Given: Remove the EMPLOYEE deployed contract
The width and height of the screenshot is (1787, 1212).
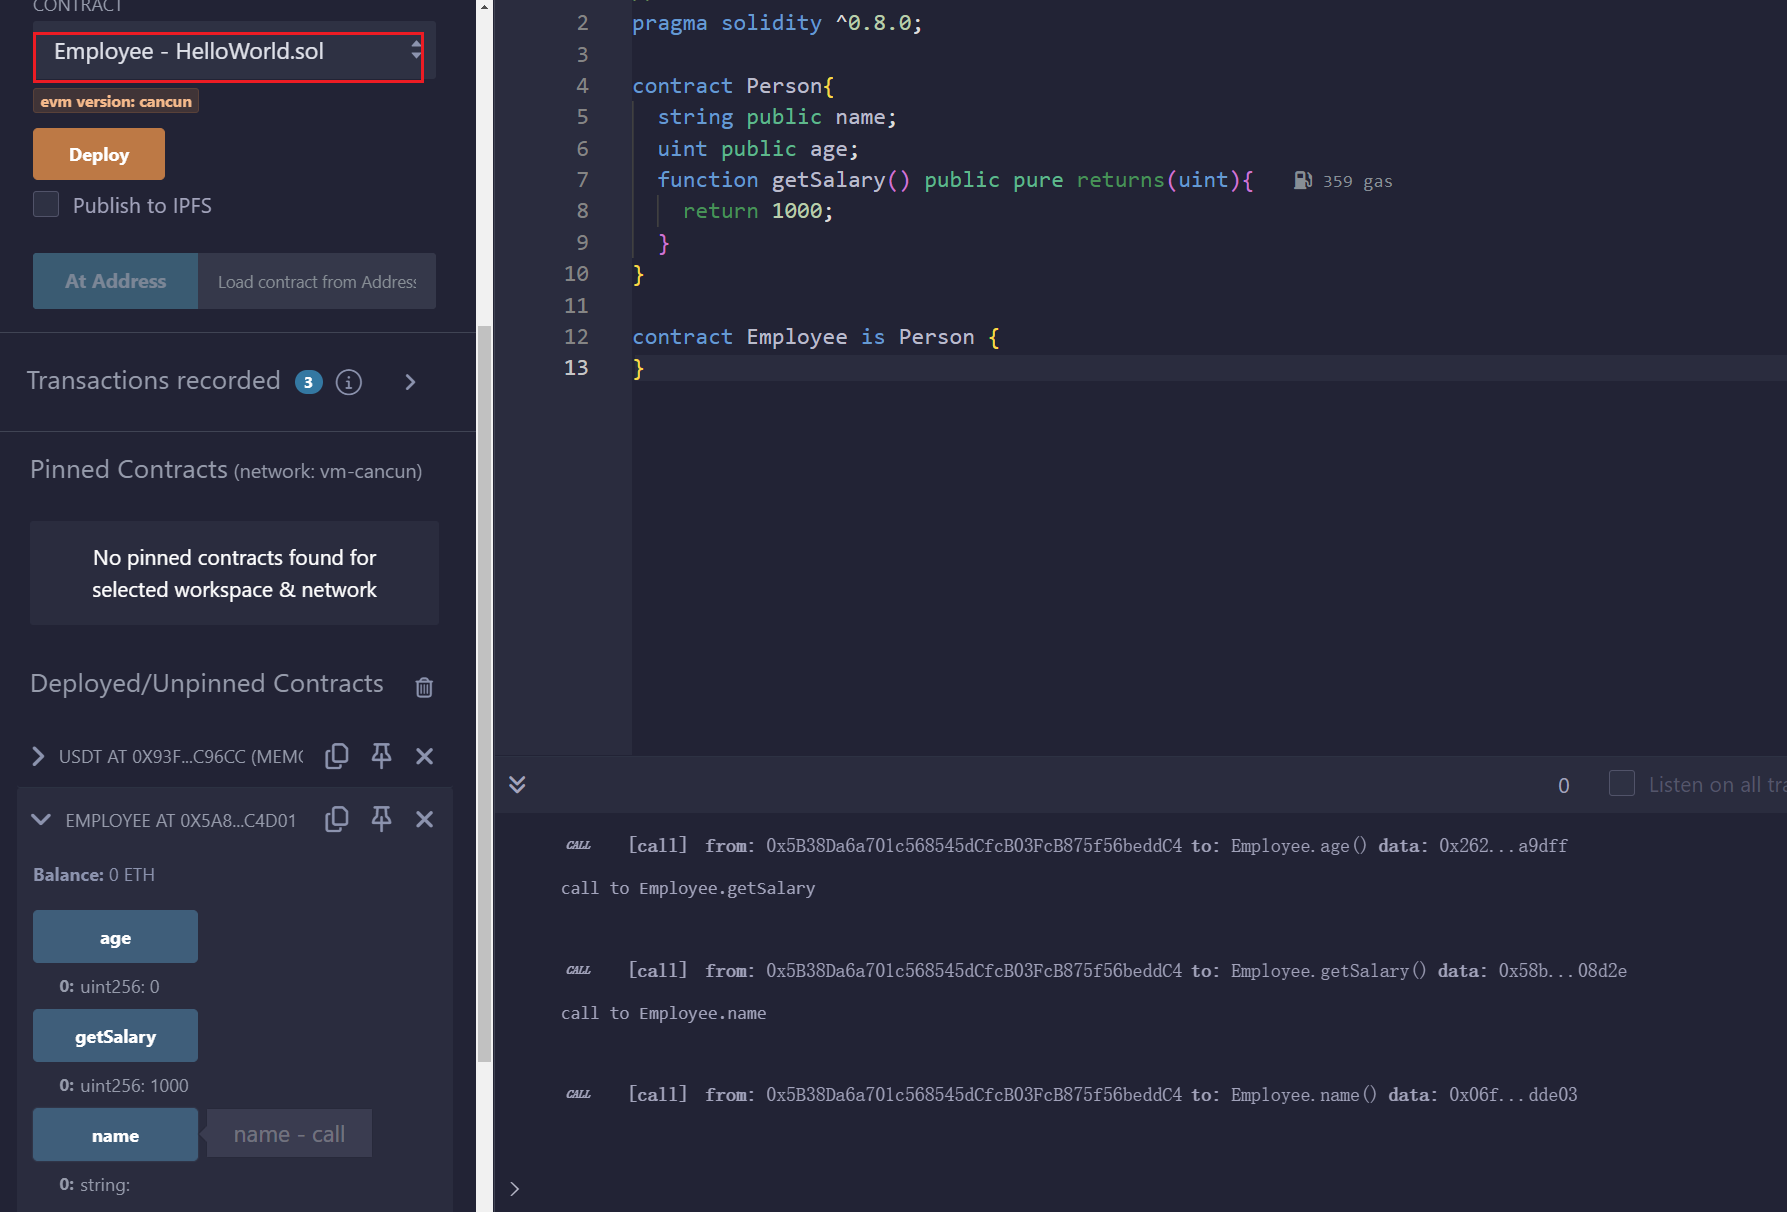Looking at the screenshot, I should click(x=424, y=820).
